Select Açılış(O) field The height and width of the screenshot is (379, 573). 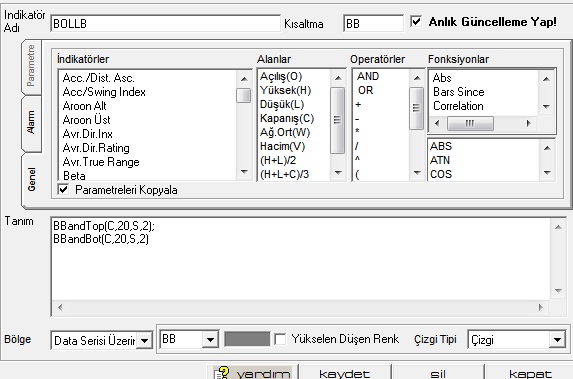[281, 76]
